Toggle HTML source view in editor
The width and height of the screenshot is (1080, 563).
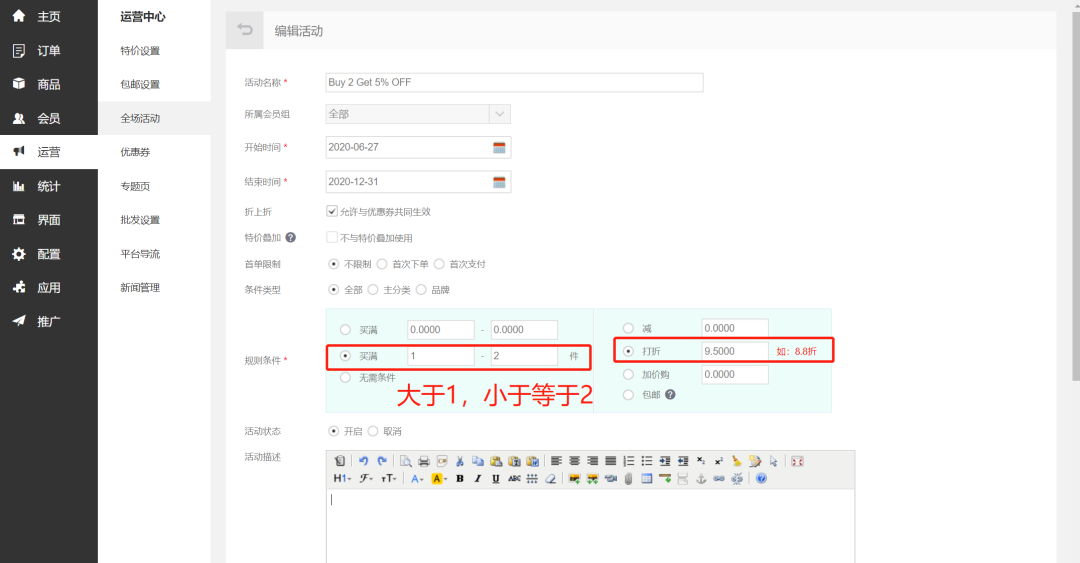tap(340, 461)
